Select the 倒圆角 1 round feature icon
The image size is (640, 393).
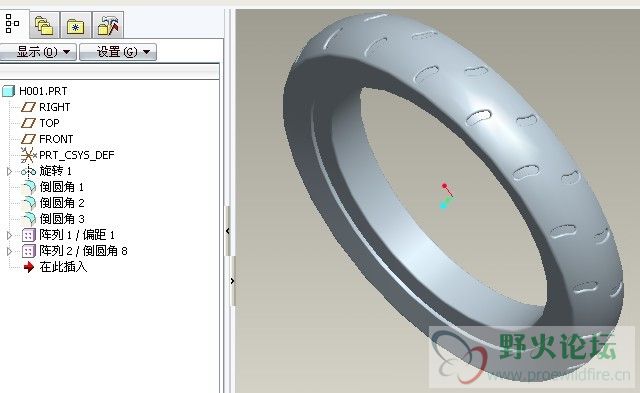point(29,187)
